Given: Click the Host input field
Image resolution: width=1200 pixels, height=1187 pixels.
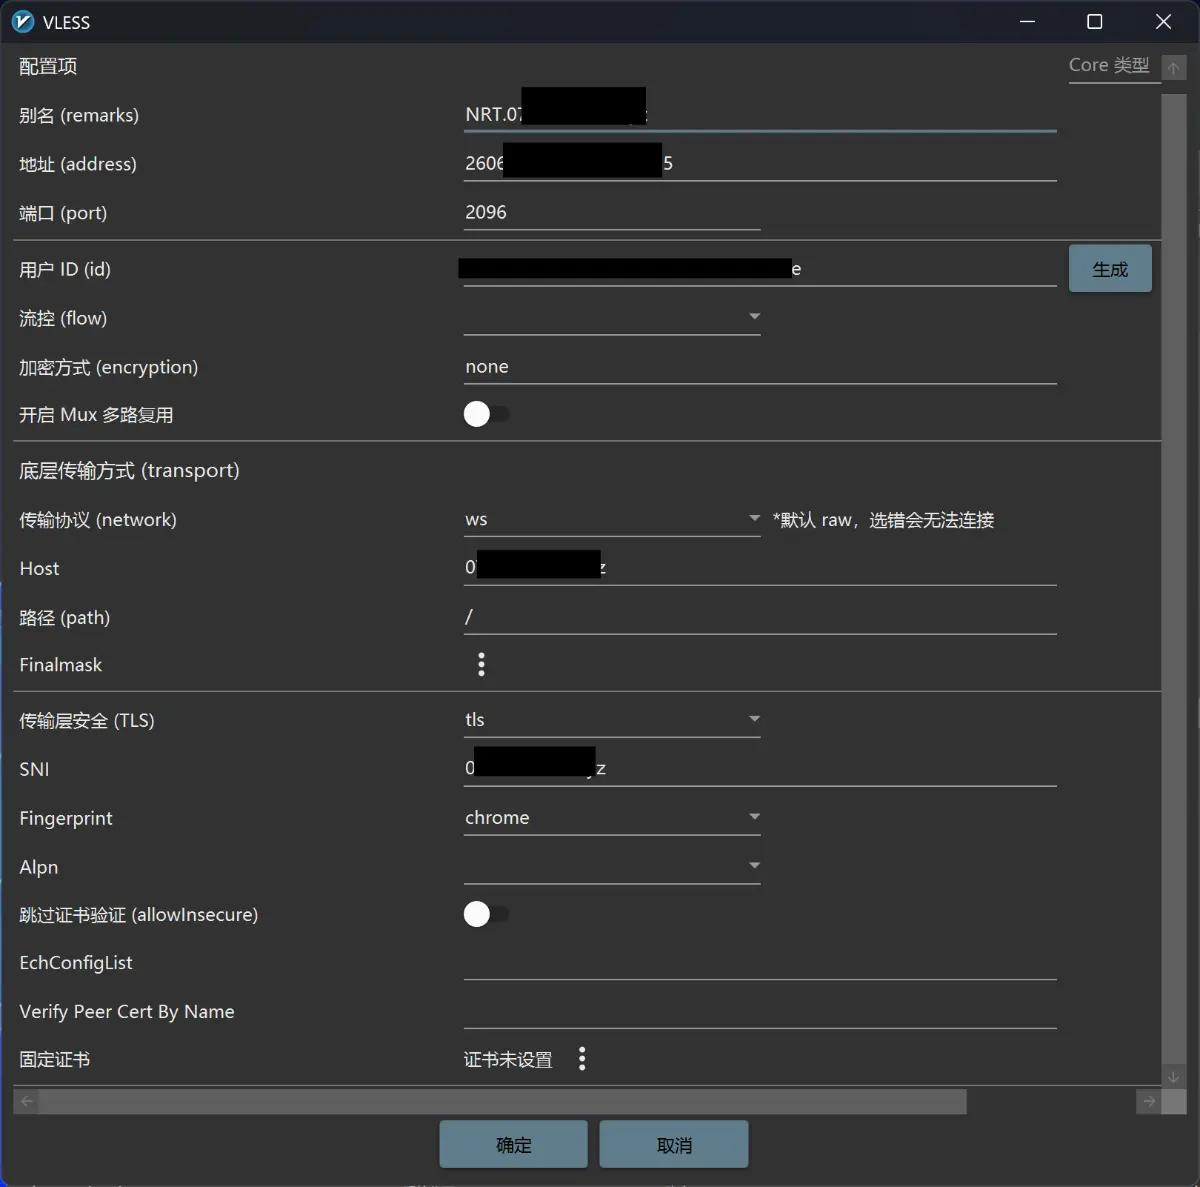Looking at the screenshot, I should pyautogui.click(x=760, y=568).
